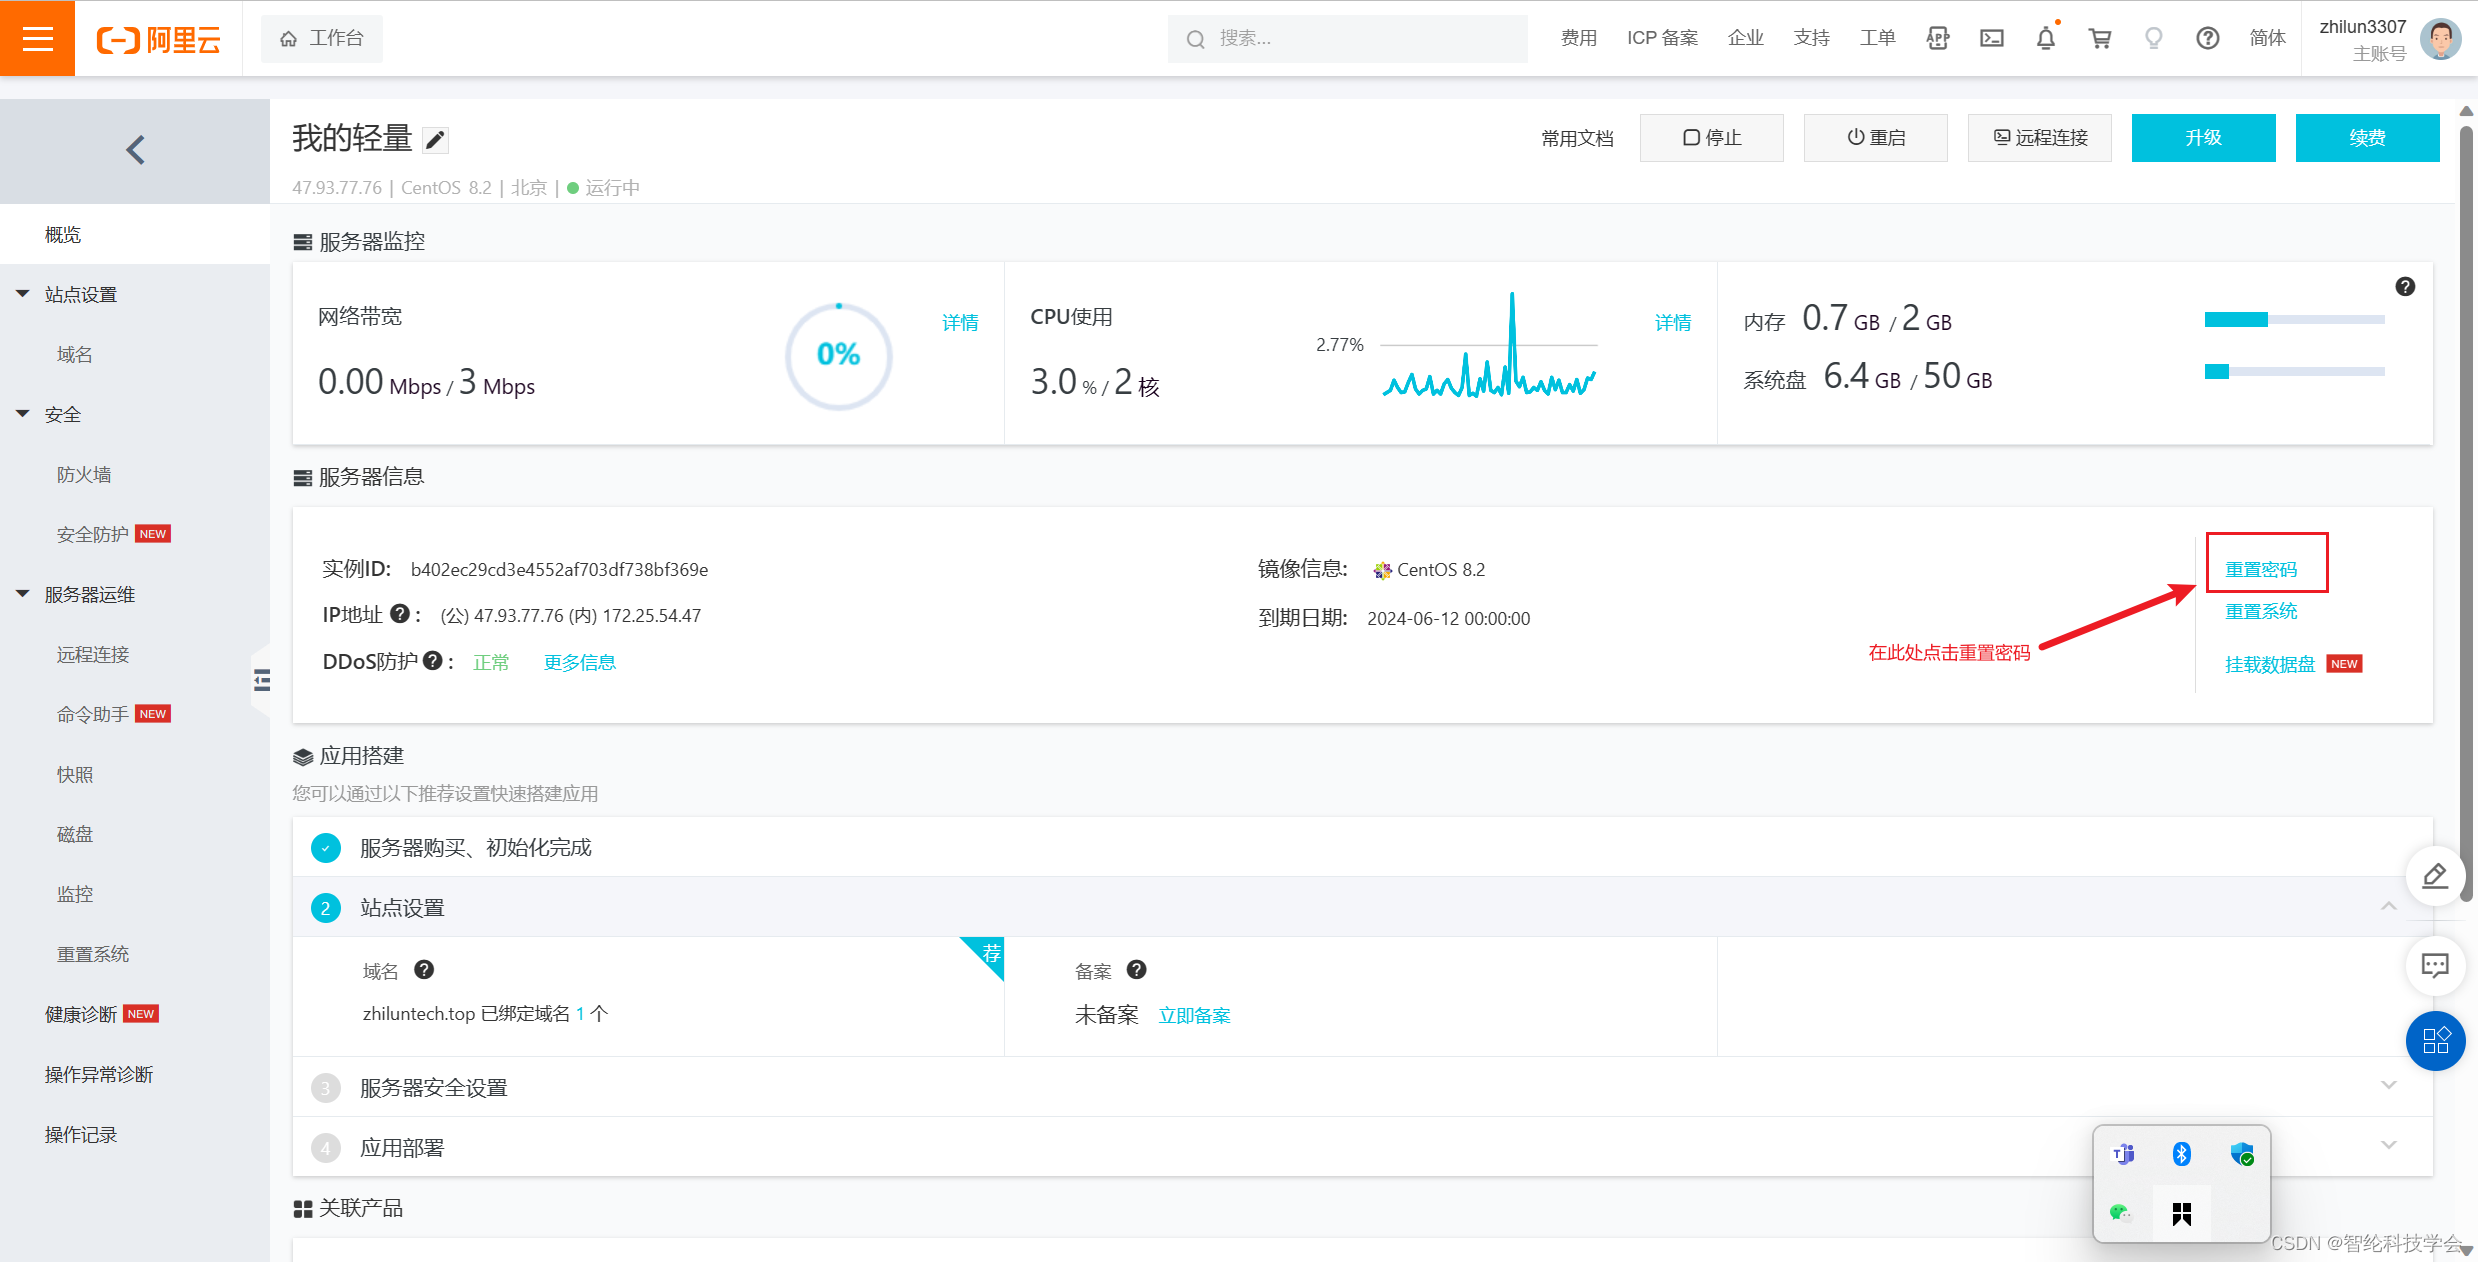Open Cloud Shell terminal icon
This screenshot has height=1262, width=2478.
click(1991, 38)
